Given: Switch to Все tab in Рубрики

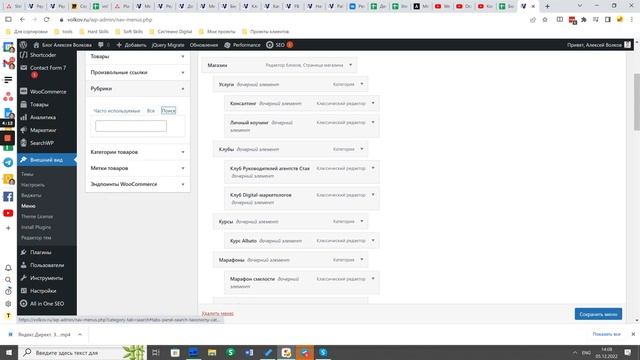Looking at the screenshot, I should coord(151,111).
